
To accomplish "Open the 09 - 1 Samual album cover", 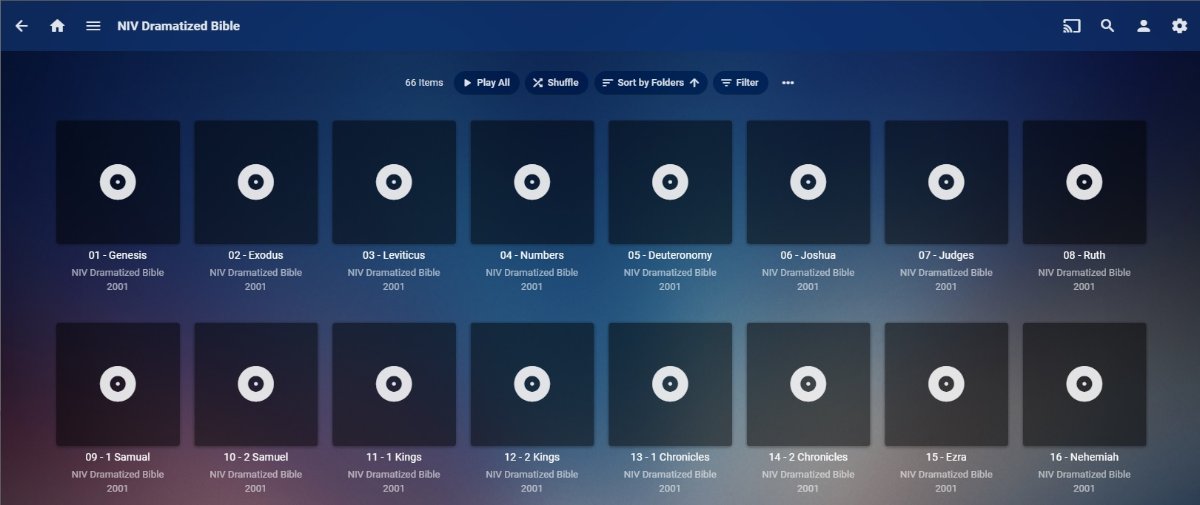I will pyautogui.click(x=118, y=384).
